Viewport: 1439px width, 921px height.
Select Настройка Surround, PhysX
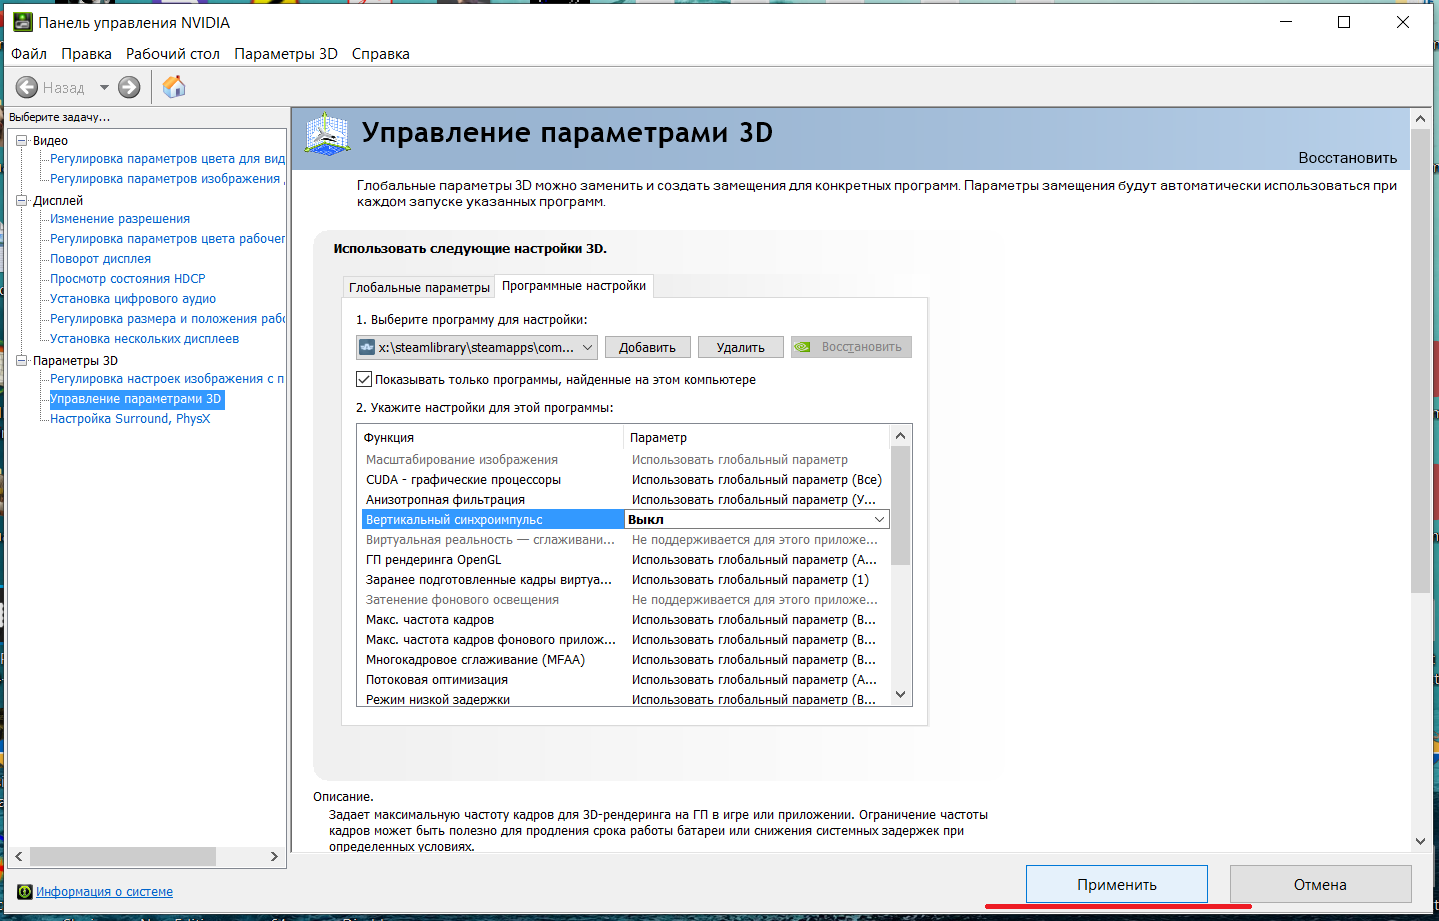130,419
